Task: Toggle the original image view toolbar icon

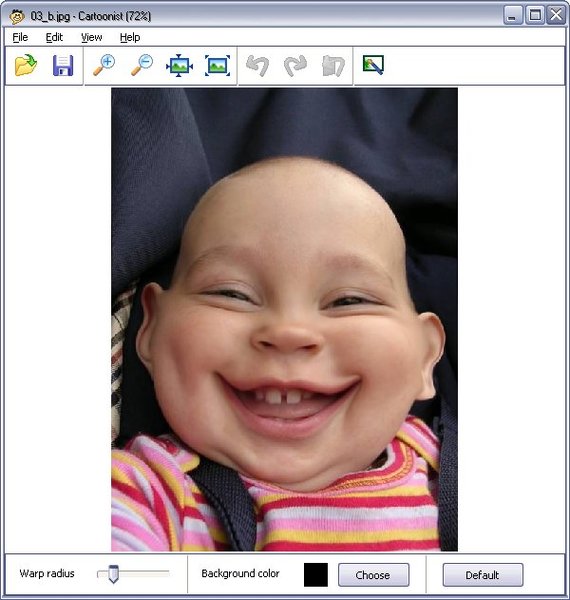Action: pyautogui.click(x=373, y=65)
